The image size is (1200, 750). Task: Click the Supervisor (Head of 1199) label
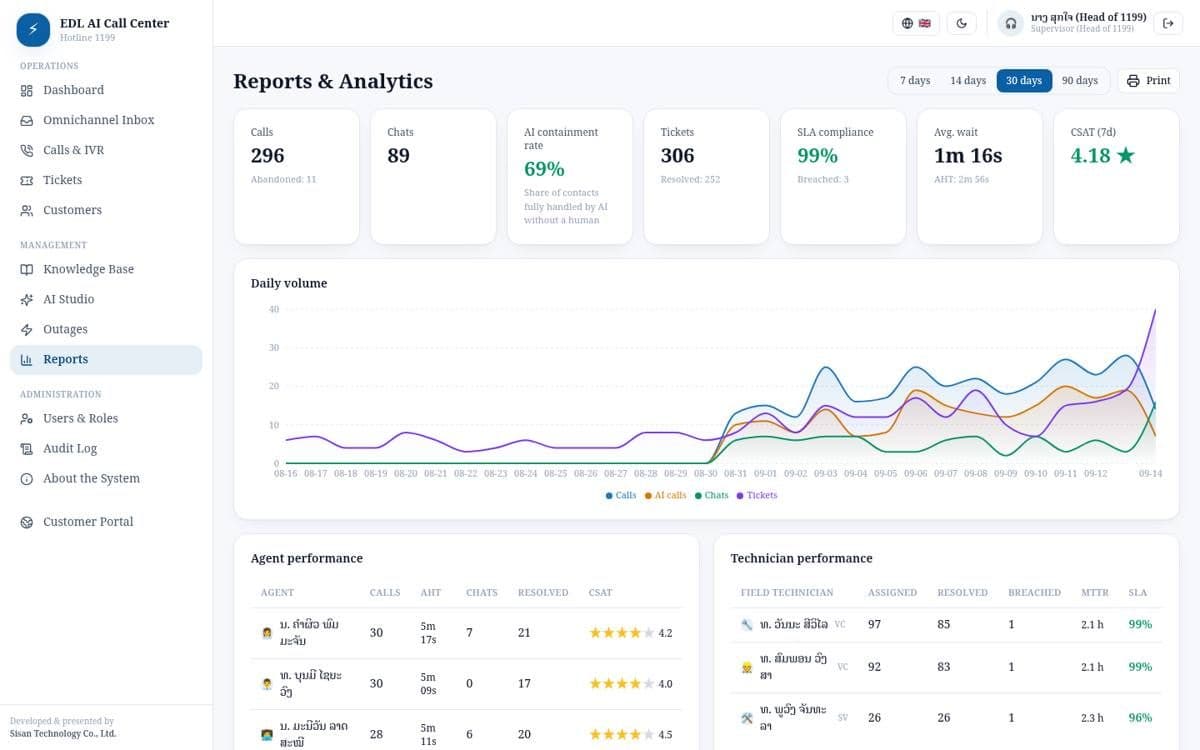point(1082,29)
